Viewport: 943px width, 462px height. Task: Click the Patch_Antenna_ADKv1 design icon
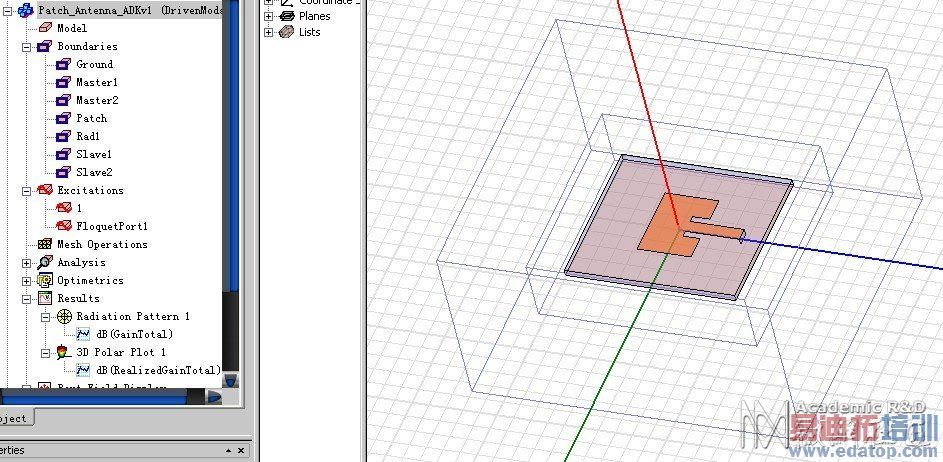(26, 10)
